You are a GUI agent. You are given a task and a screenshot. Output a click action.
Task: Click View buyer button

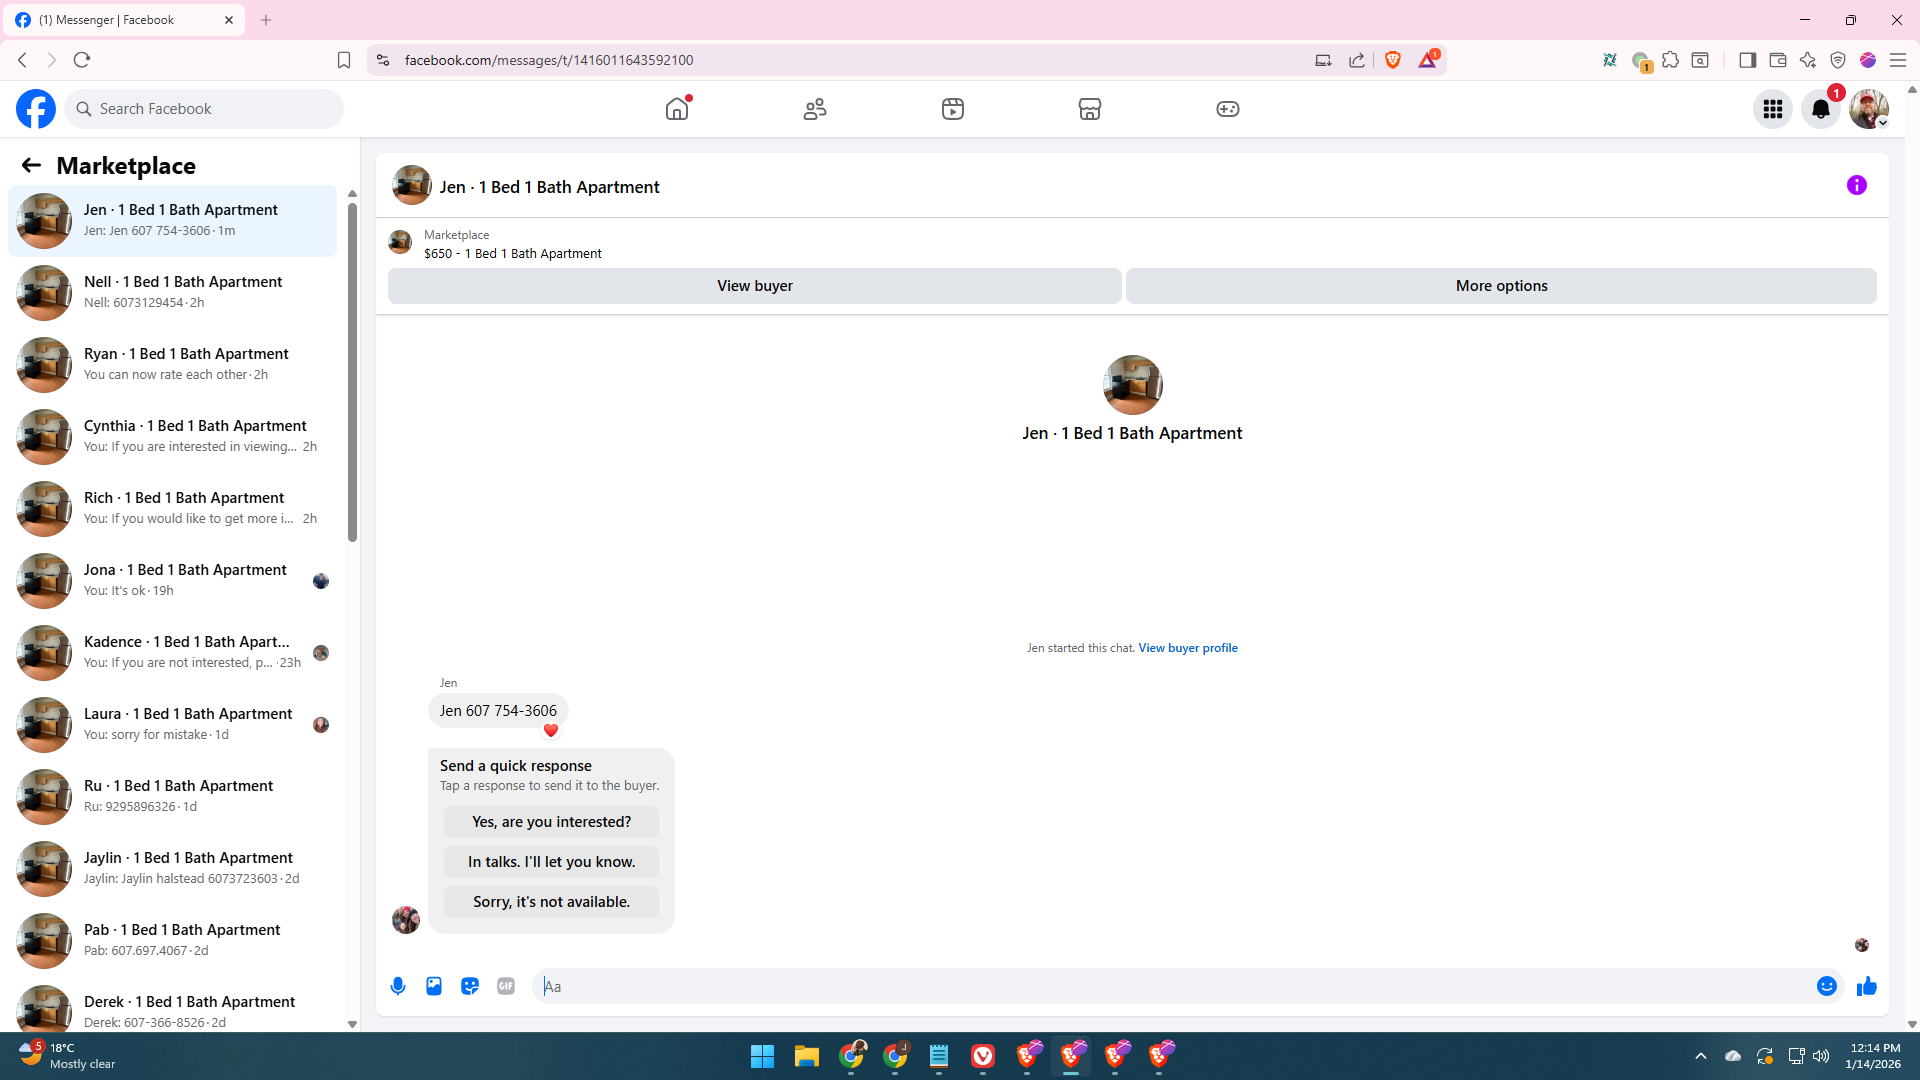(754, 286)
